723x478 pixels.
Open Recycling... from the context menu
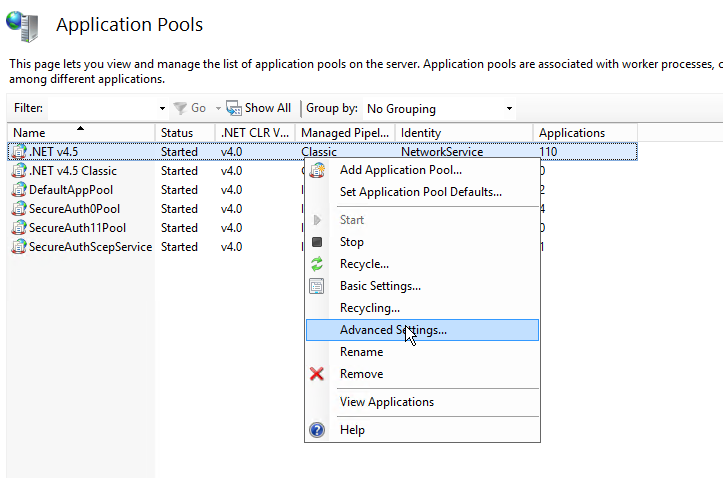click(422, 308)
